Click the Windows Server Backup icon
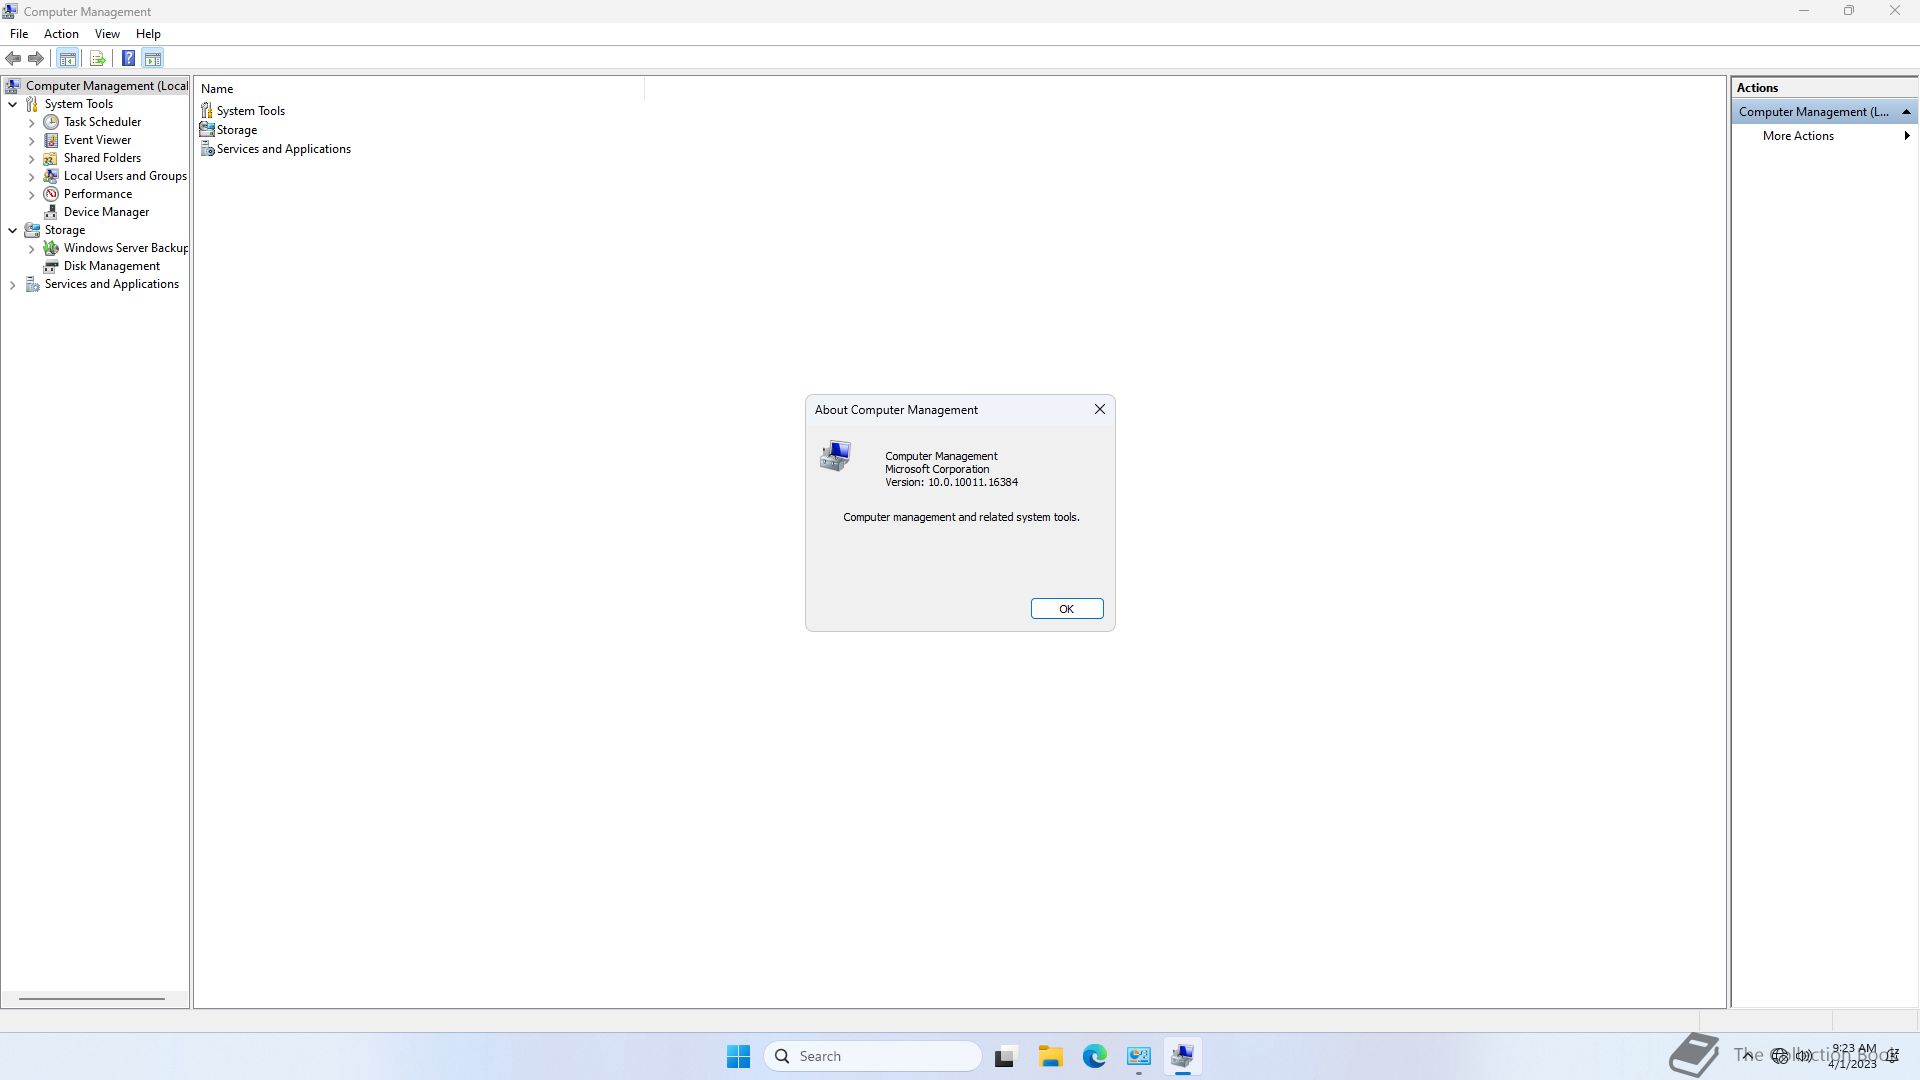 pos(51,248)
